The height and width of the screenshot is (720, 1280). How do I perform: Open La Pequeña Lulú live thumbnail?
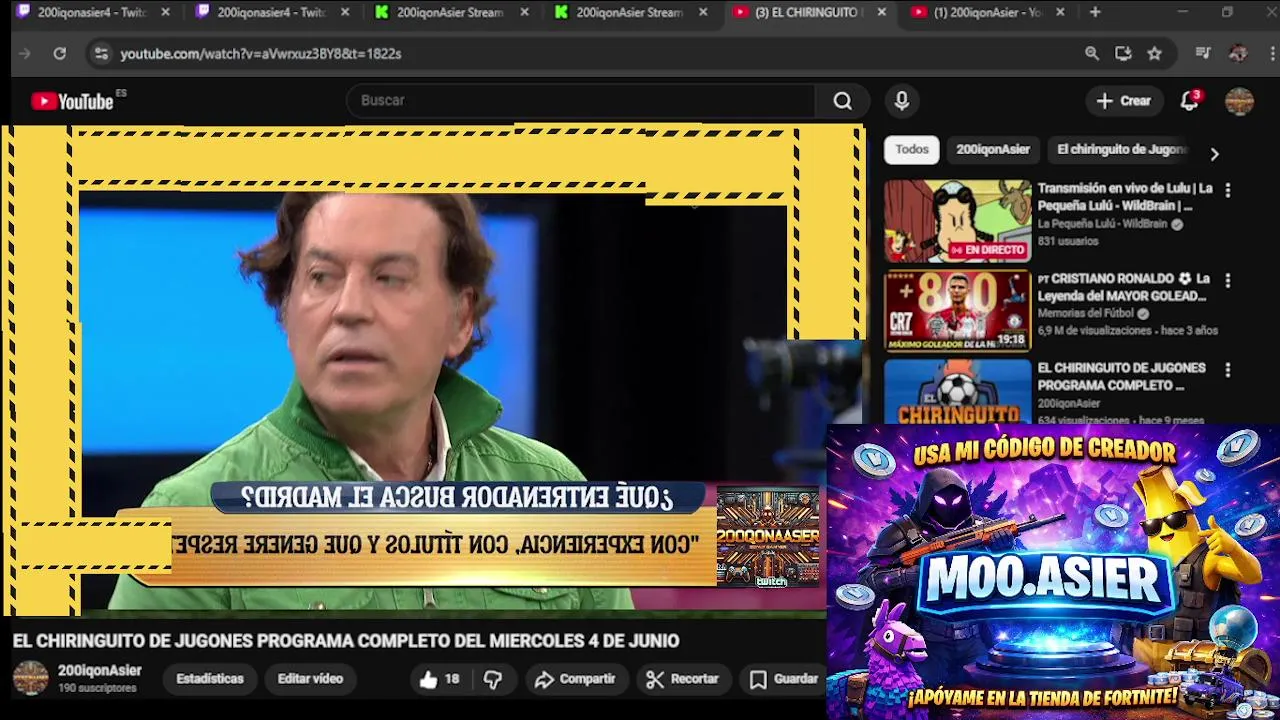pos(957,221)
